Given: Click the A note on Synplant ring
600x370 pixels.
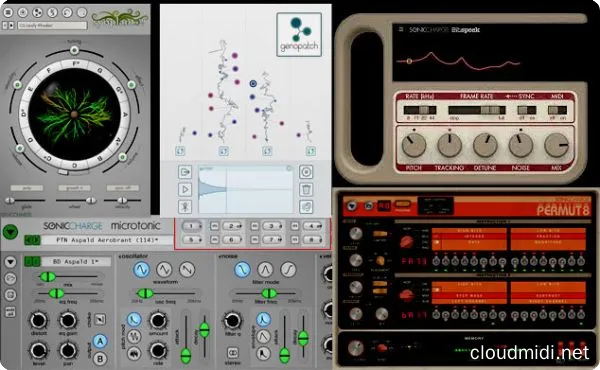Looking at the screenshot, I should pos(125,114).
